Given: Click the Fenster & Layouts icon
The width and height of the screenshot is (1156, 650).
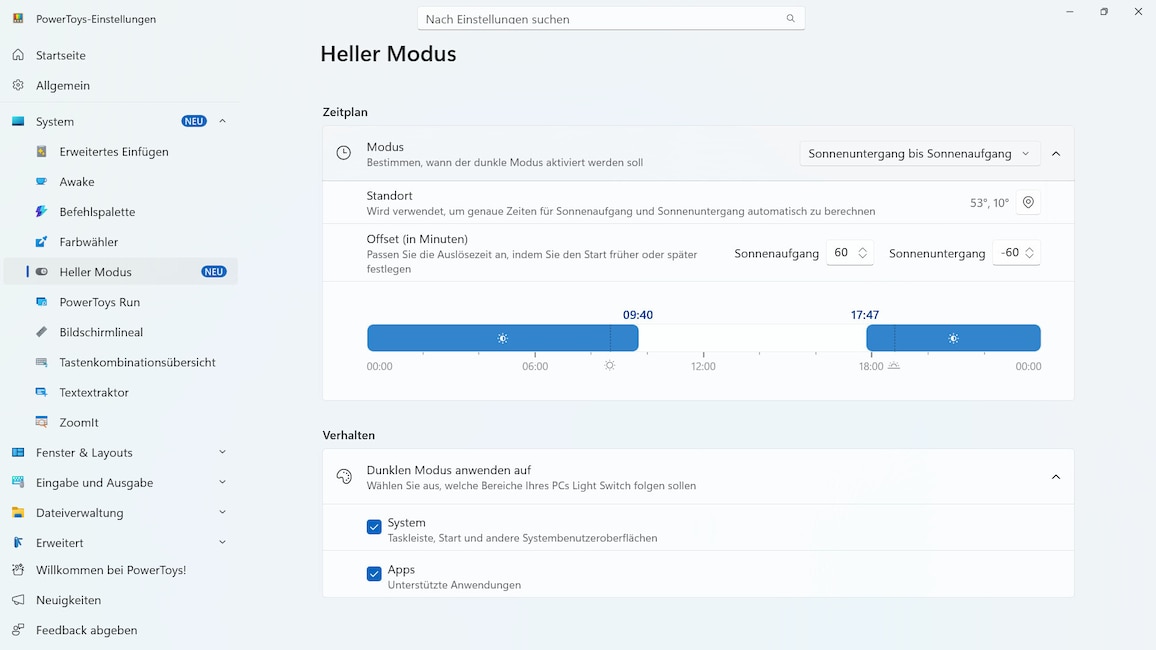Looking at the screenshot, I should click(18, 452).
